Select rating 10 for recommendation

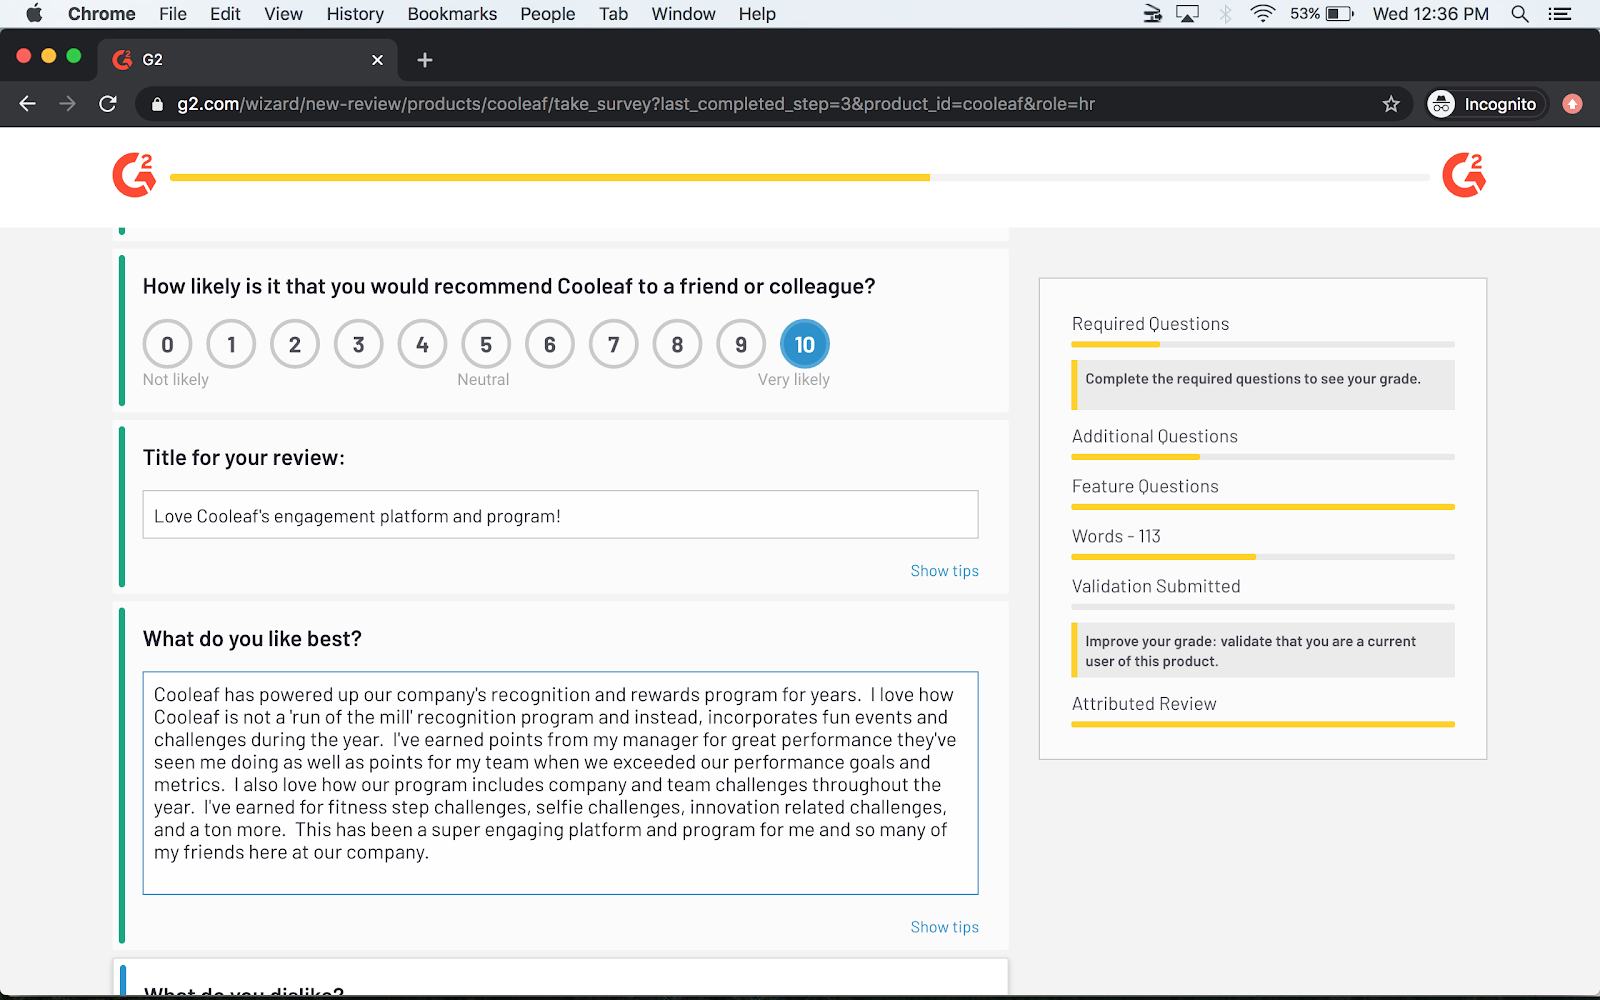[x=805, y=344]
